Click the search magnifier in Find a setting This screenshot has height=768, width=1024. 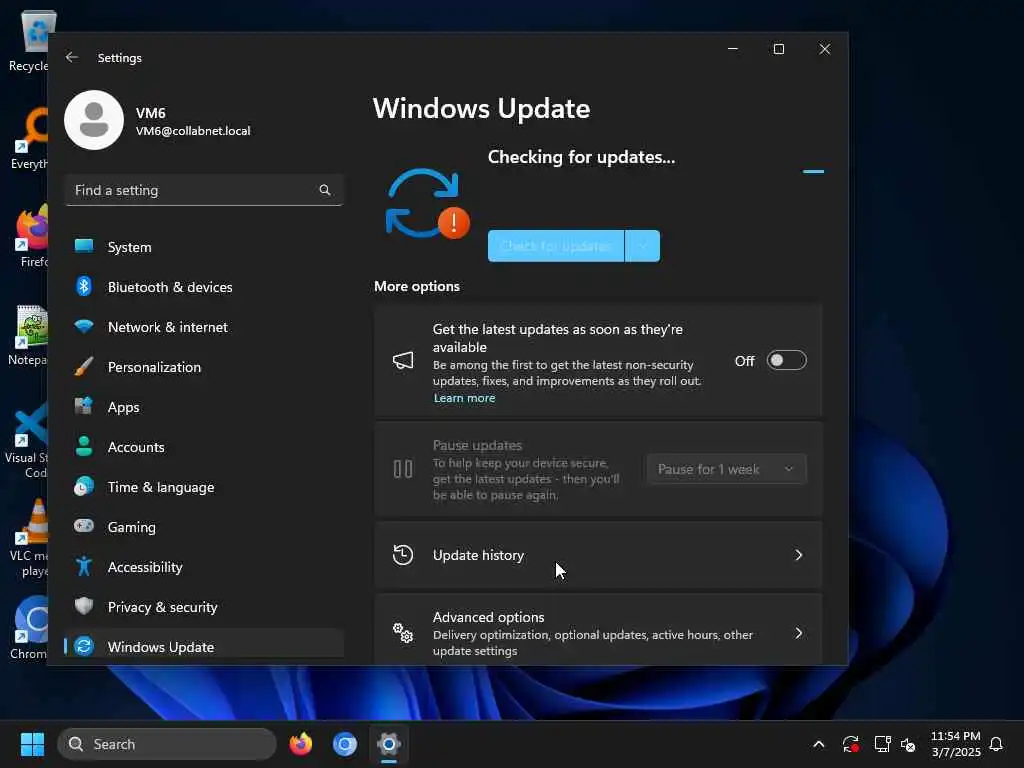click(x=325, y=190)
